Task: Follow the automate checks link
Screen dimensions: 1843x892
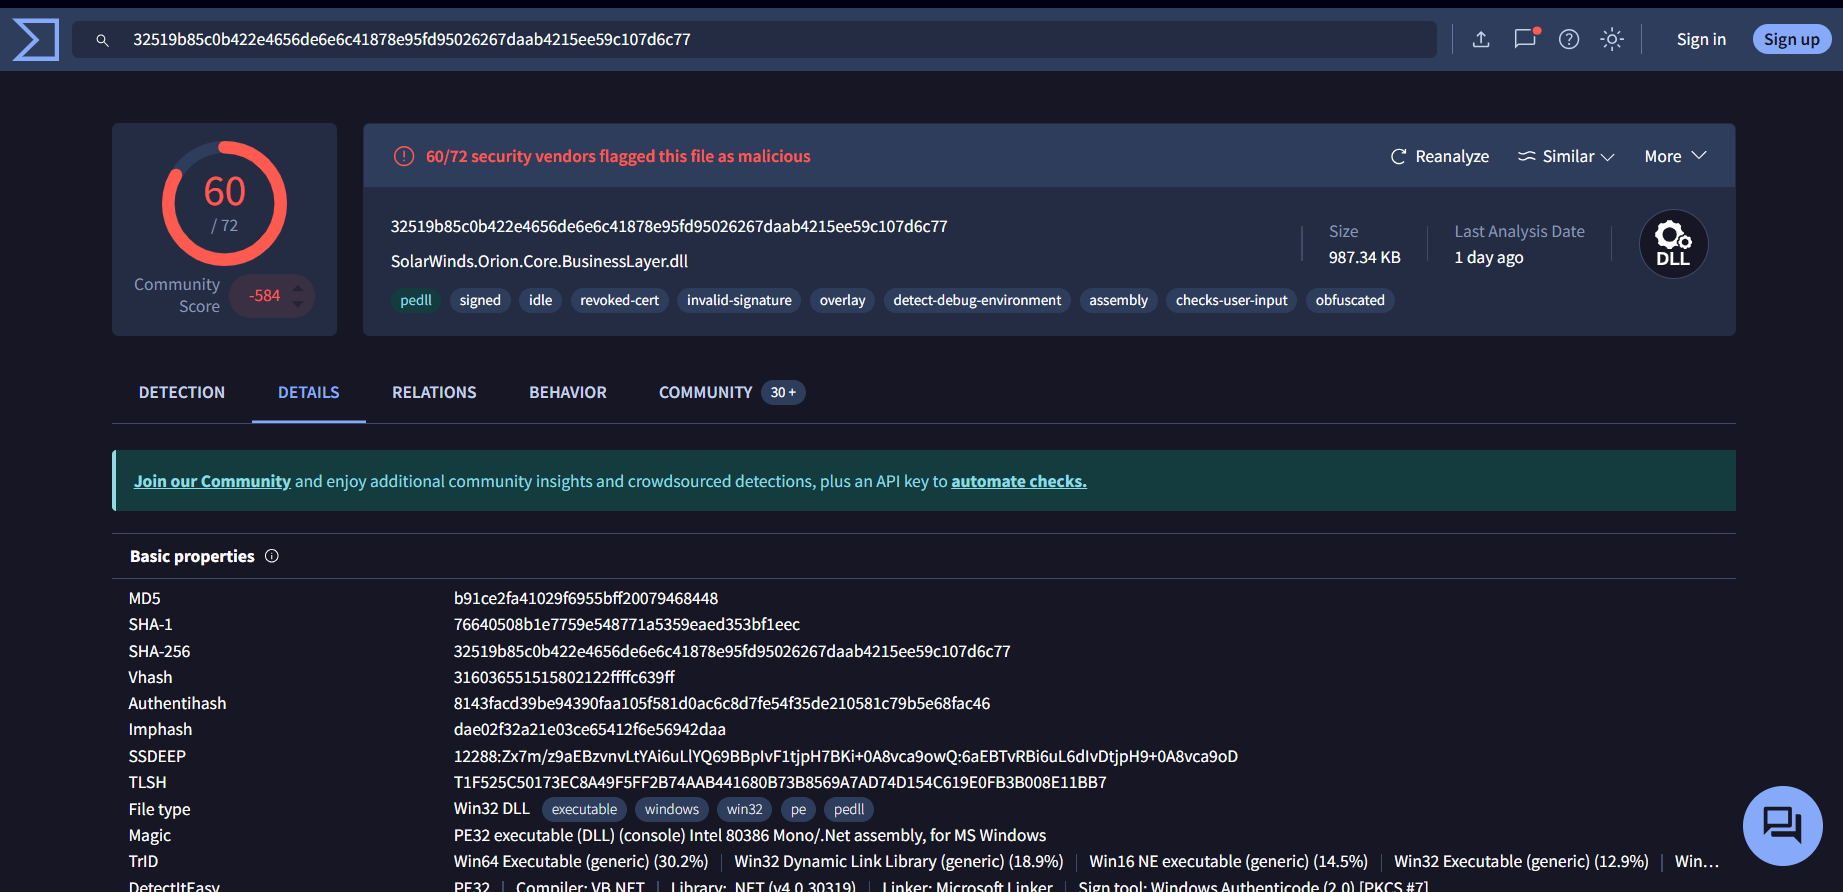Action: 1019,481
